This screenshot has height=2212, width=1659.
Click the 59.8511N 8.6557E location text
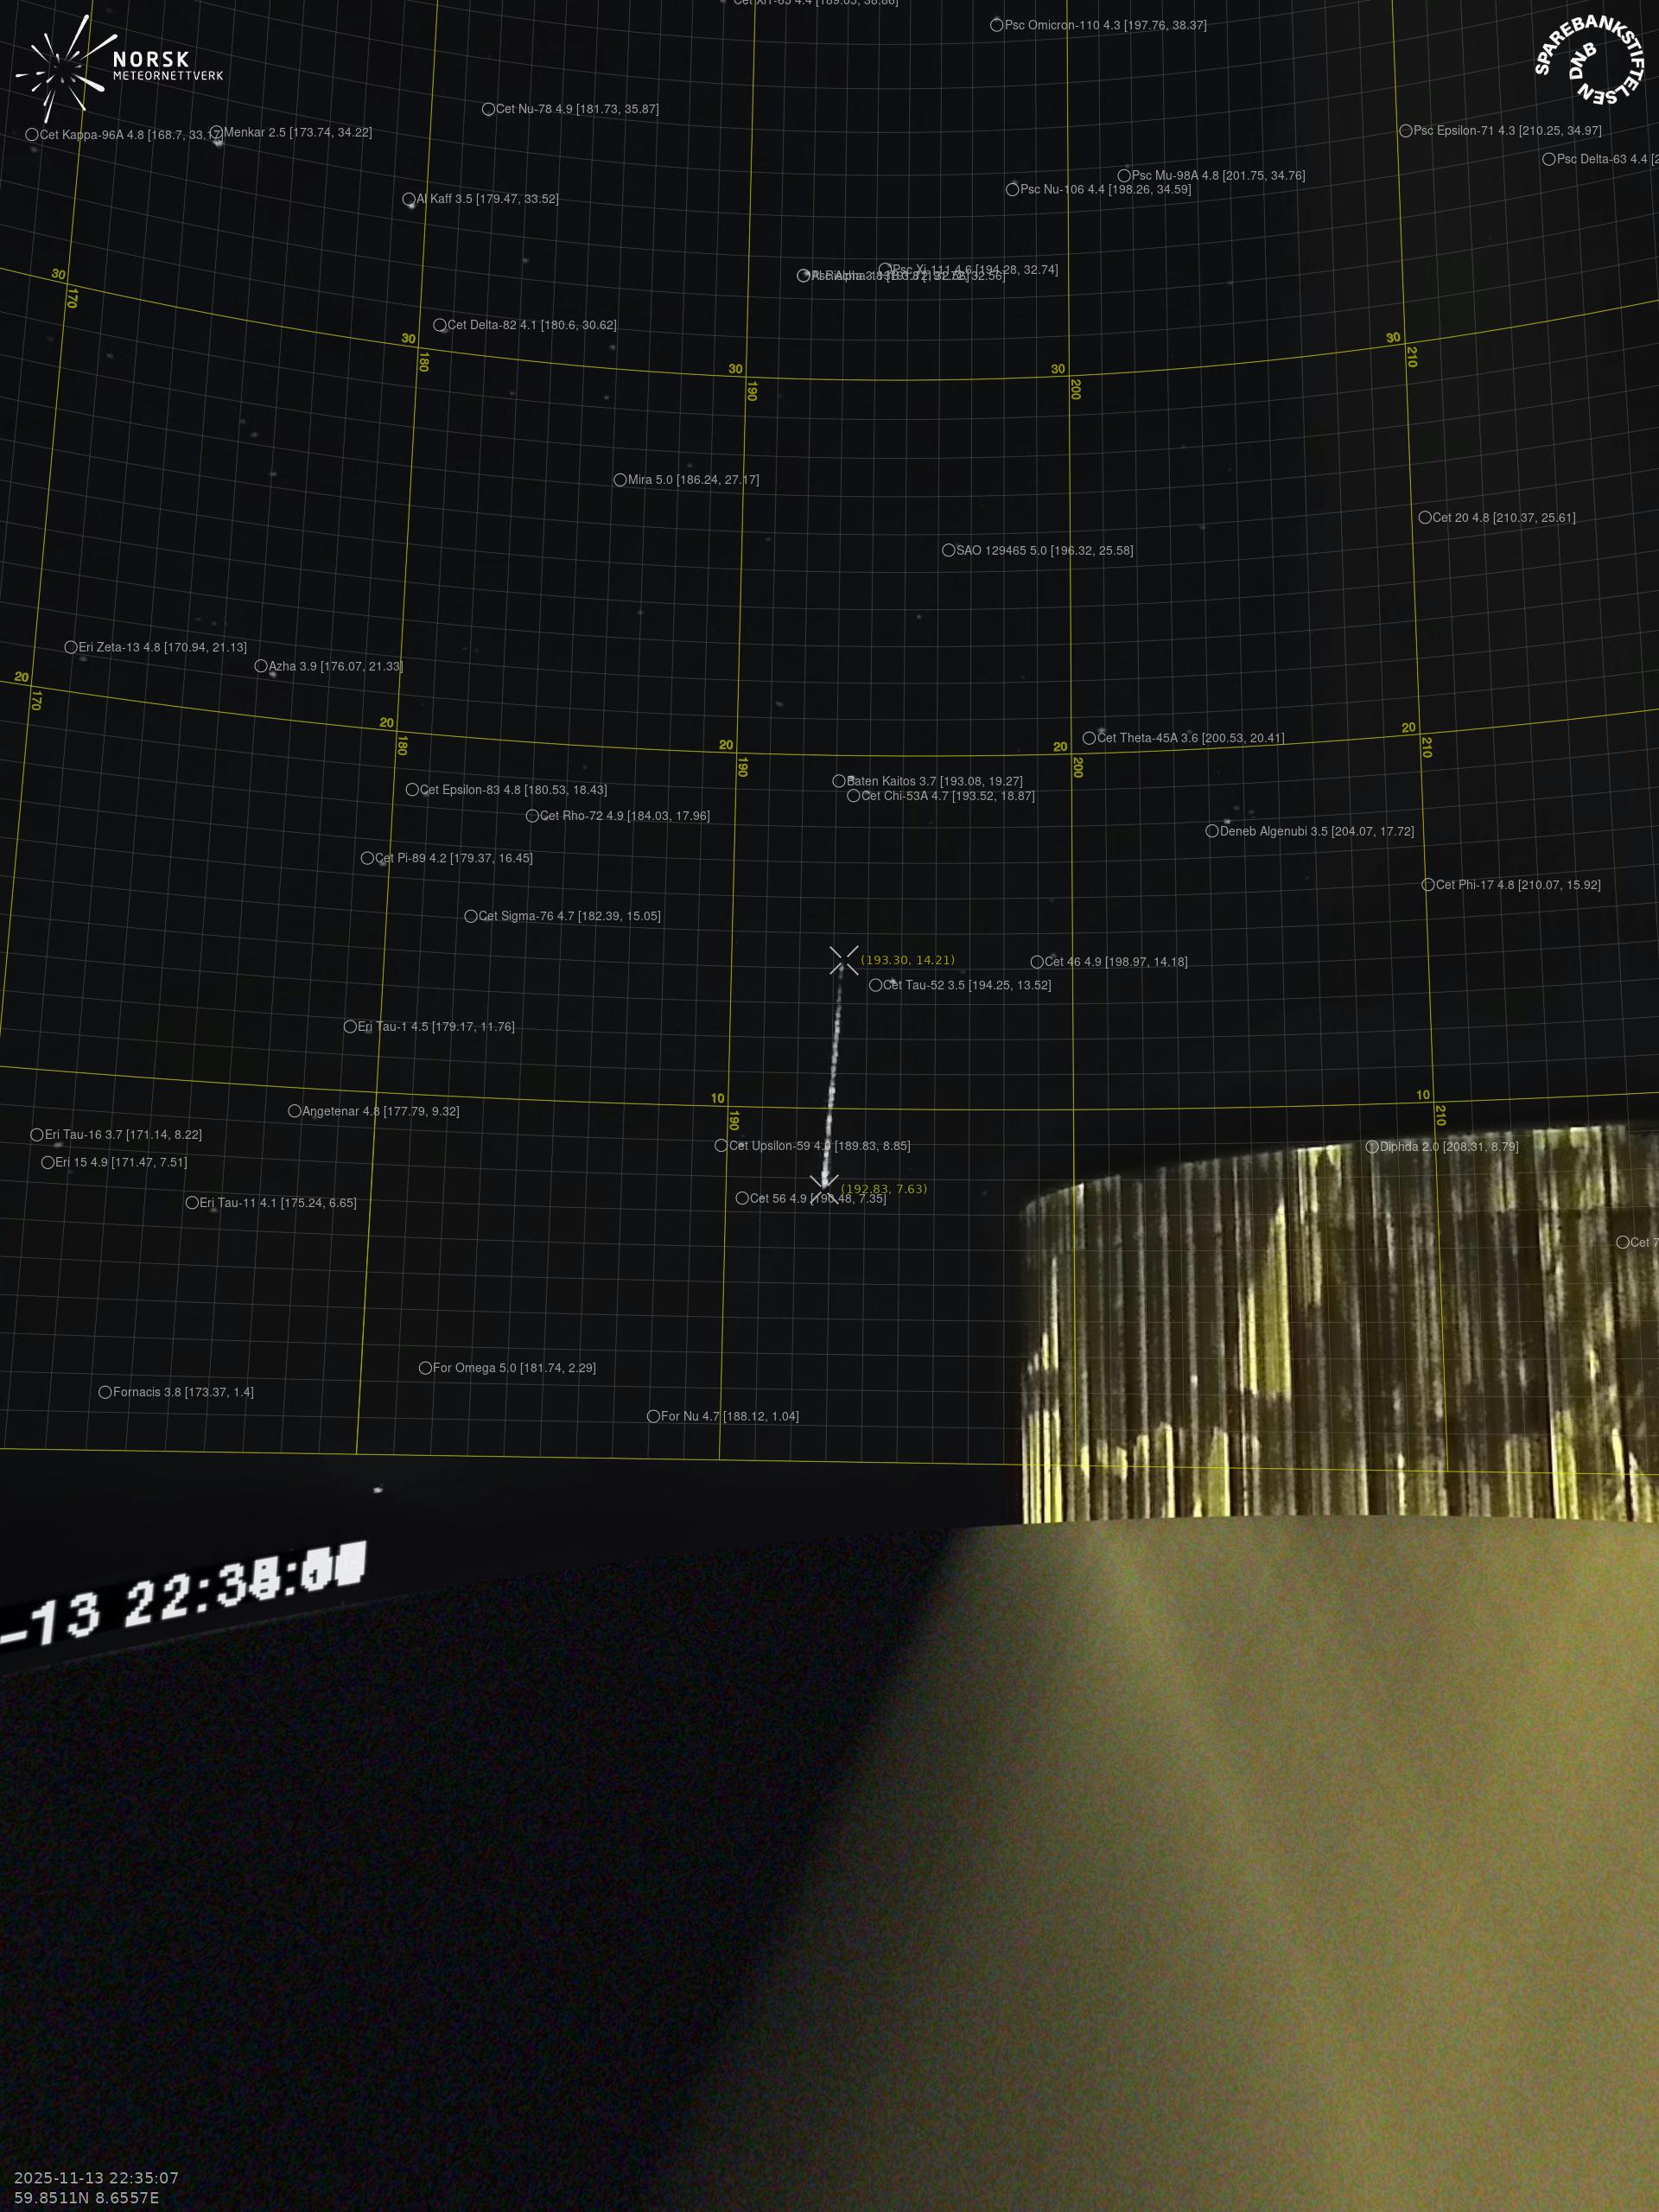[86, 2198]
